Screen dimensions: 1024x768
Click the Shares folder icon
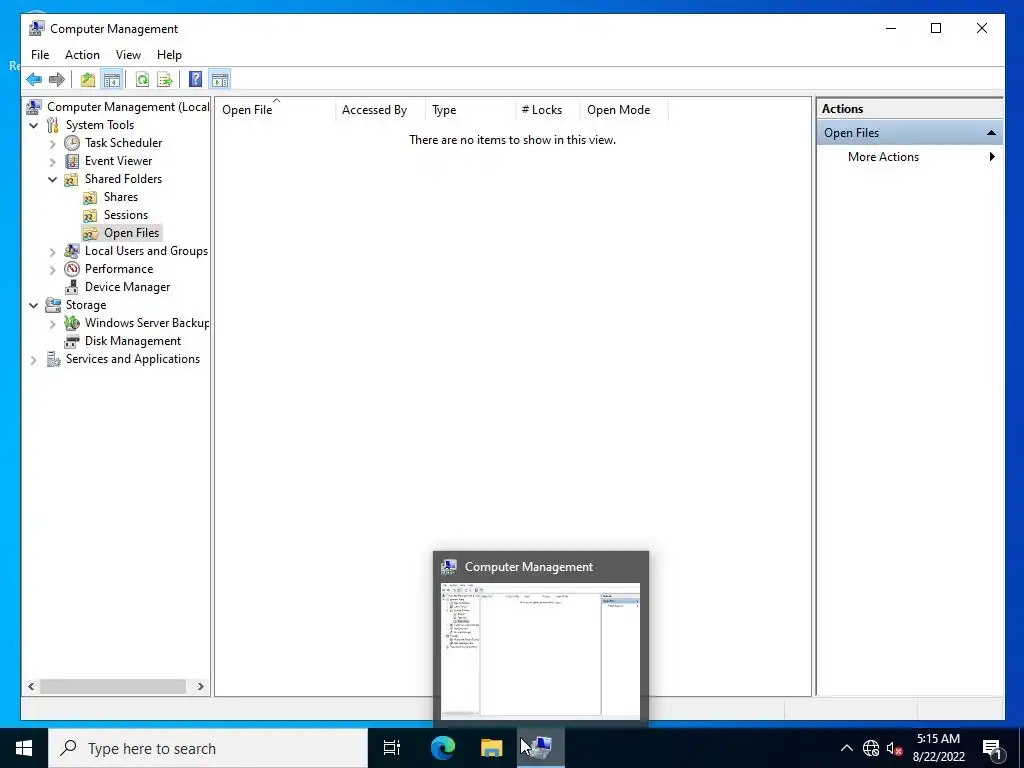90,197
